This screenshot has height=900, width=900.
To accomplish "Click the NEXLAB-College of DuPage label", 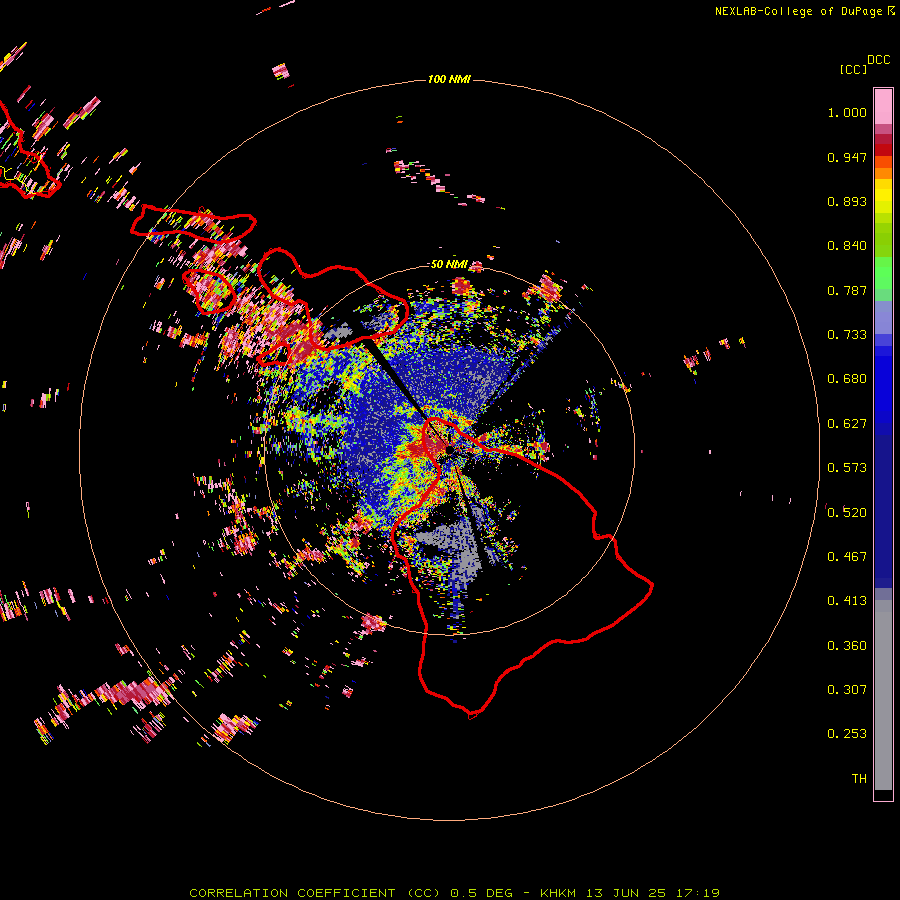I will (798, 11).
